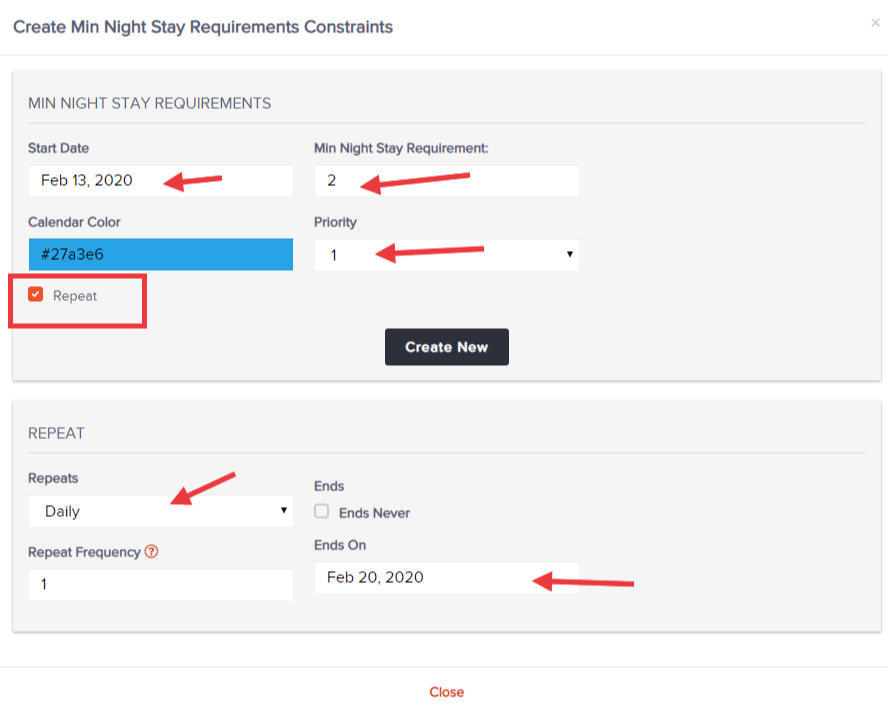Viewport: 888px width, 711px height.
Task: Open the Repeats dropdown showing Daily
Action: coord(160,511)
